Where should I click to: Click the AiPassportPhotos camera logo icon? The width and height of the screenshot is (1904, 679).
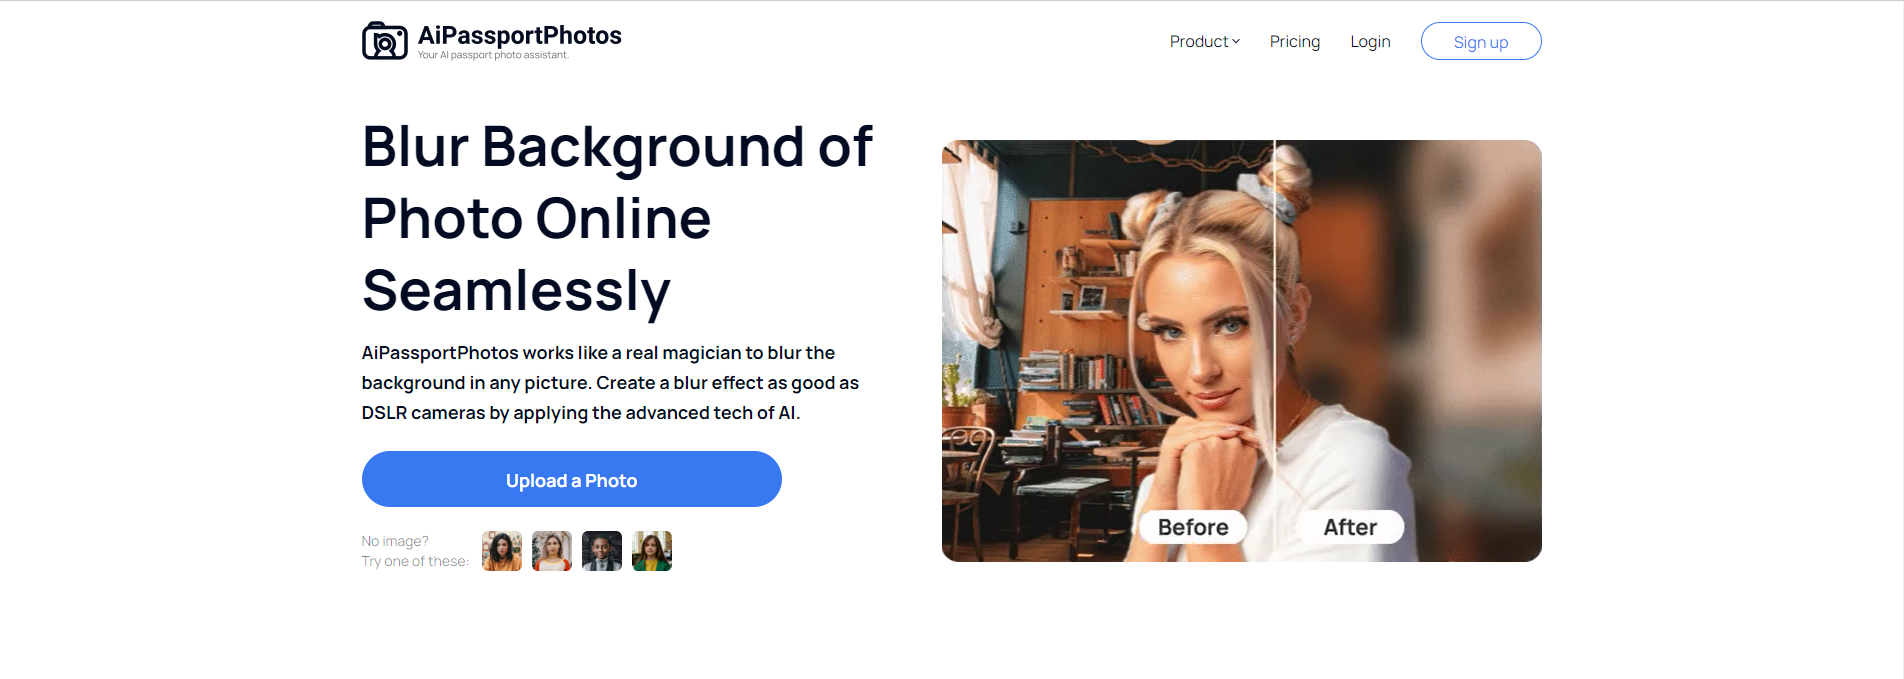click(384, 41)
